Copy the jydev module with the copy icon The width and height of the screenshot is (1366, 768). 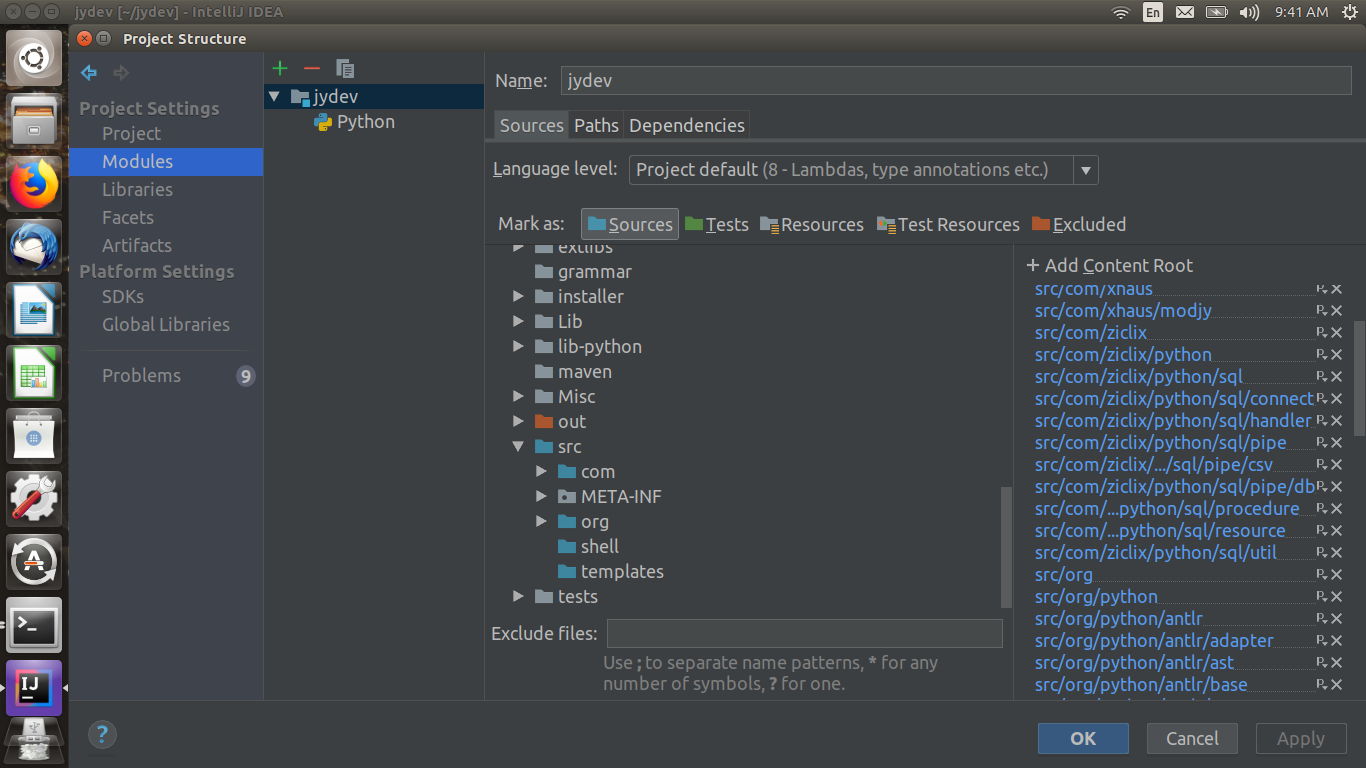point(344,69)
